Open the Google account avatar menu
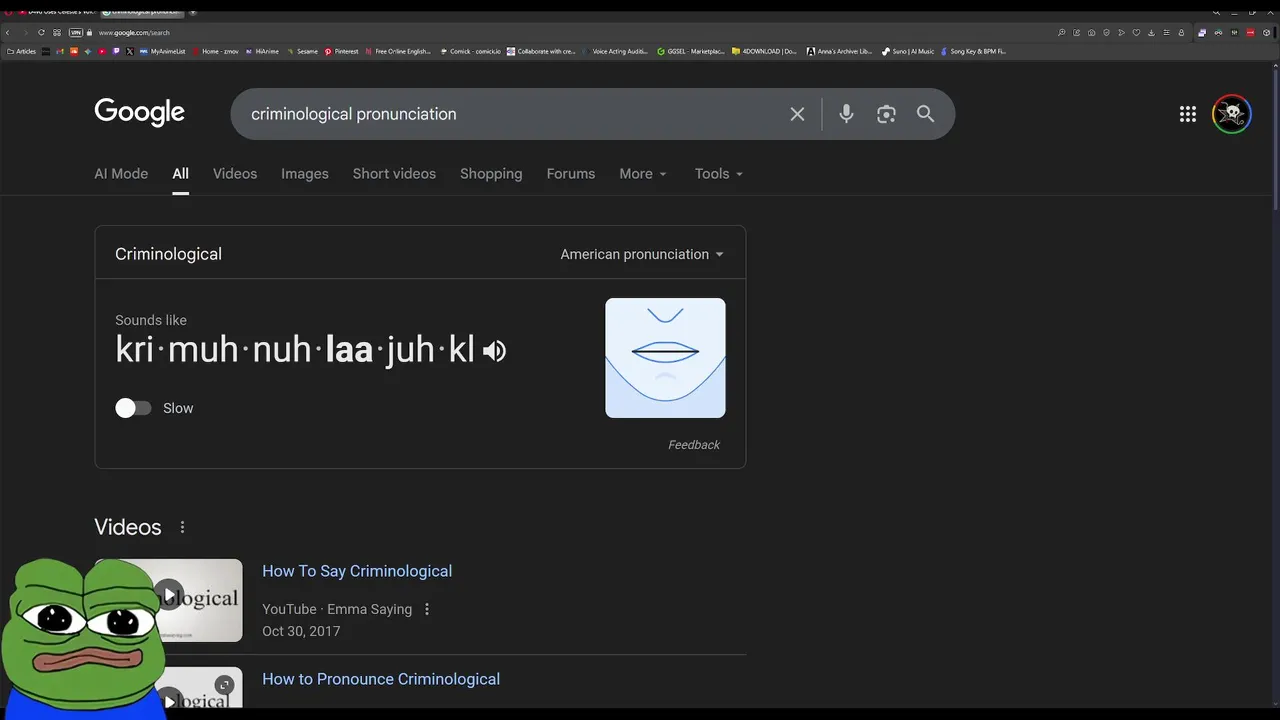The image size is (1280, 720). 1232,114
